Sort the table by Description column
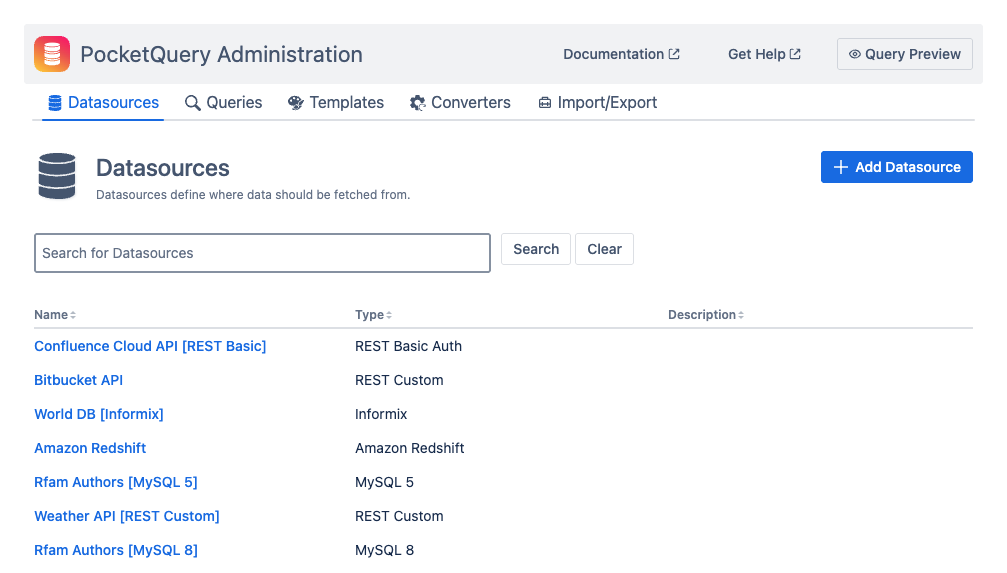The height and width of the screenshot is (573, 1007). pyautogui.click(x=705, y=315)
